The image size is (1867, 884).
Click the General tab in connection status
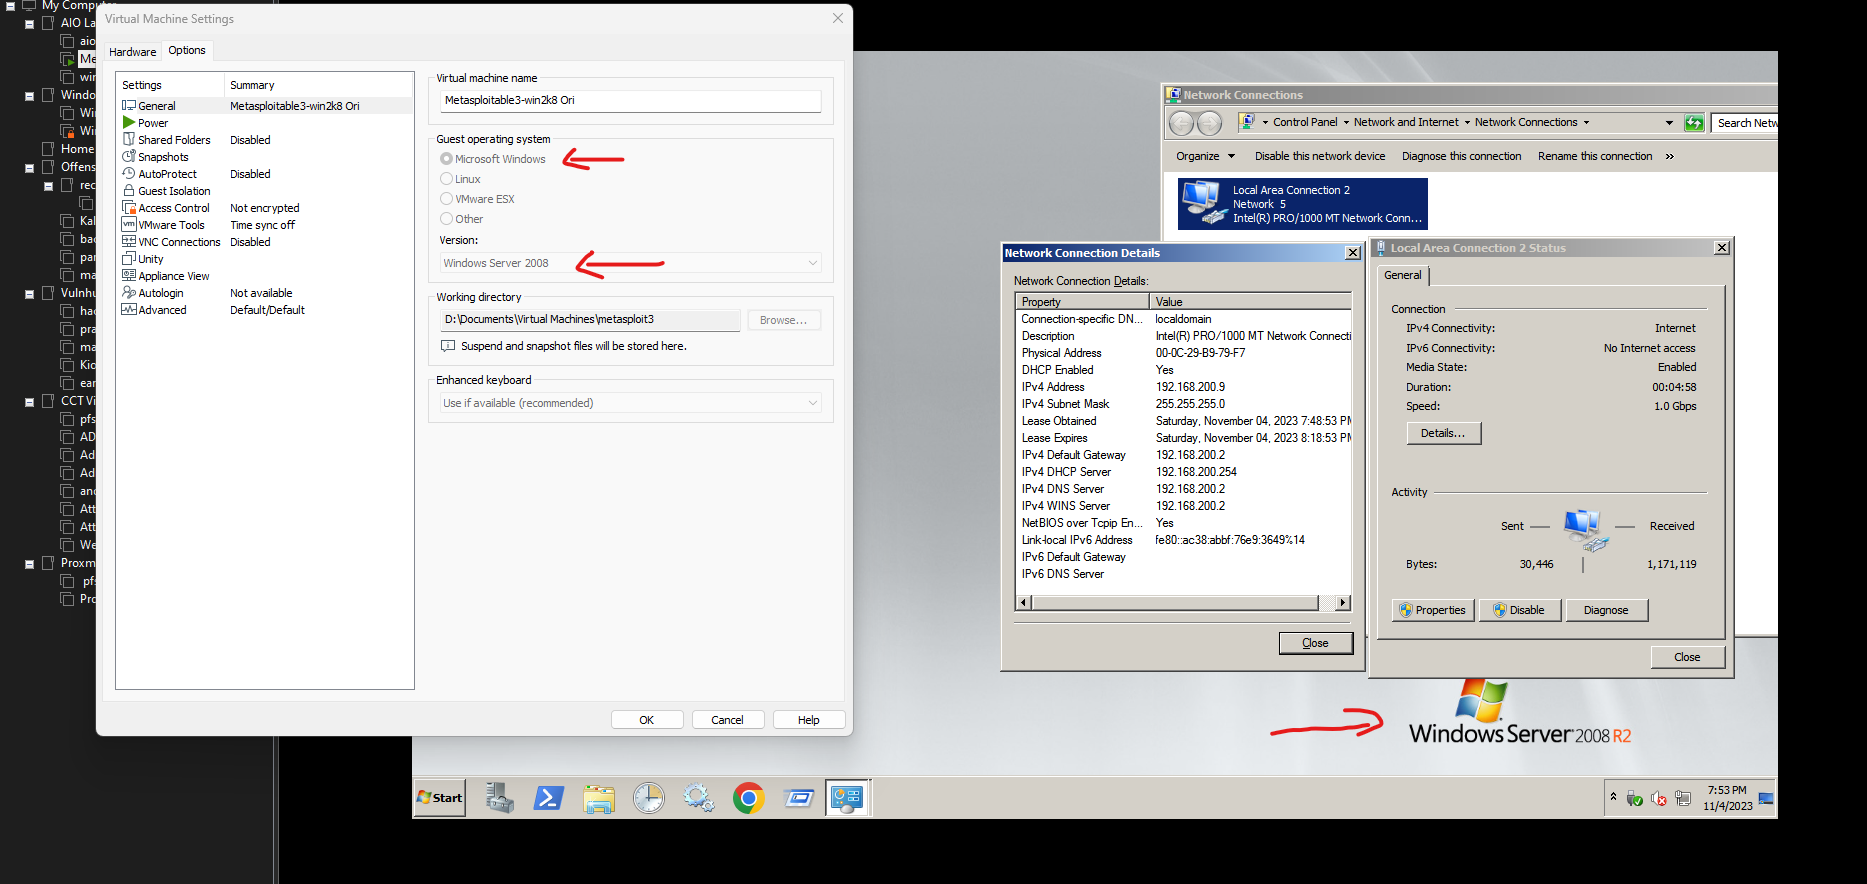[x=1402, y=275]
